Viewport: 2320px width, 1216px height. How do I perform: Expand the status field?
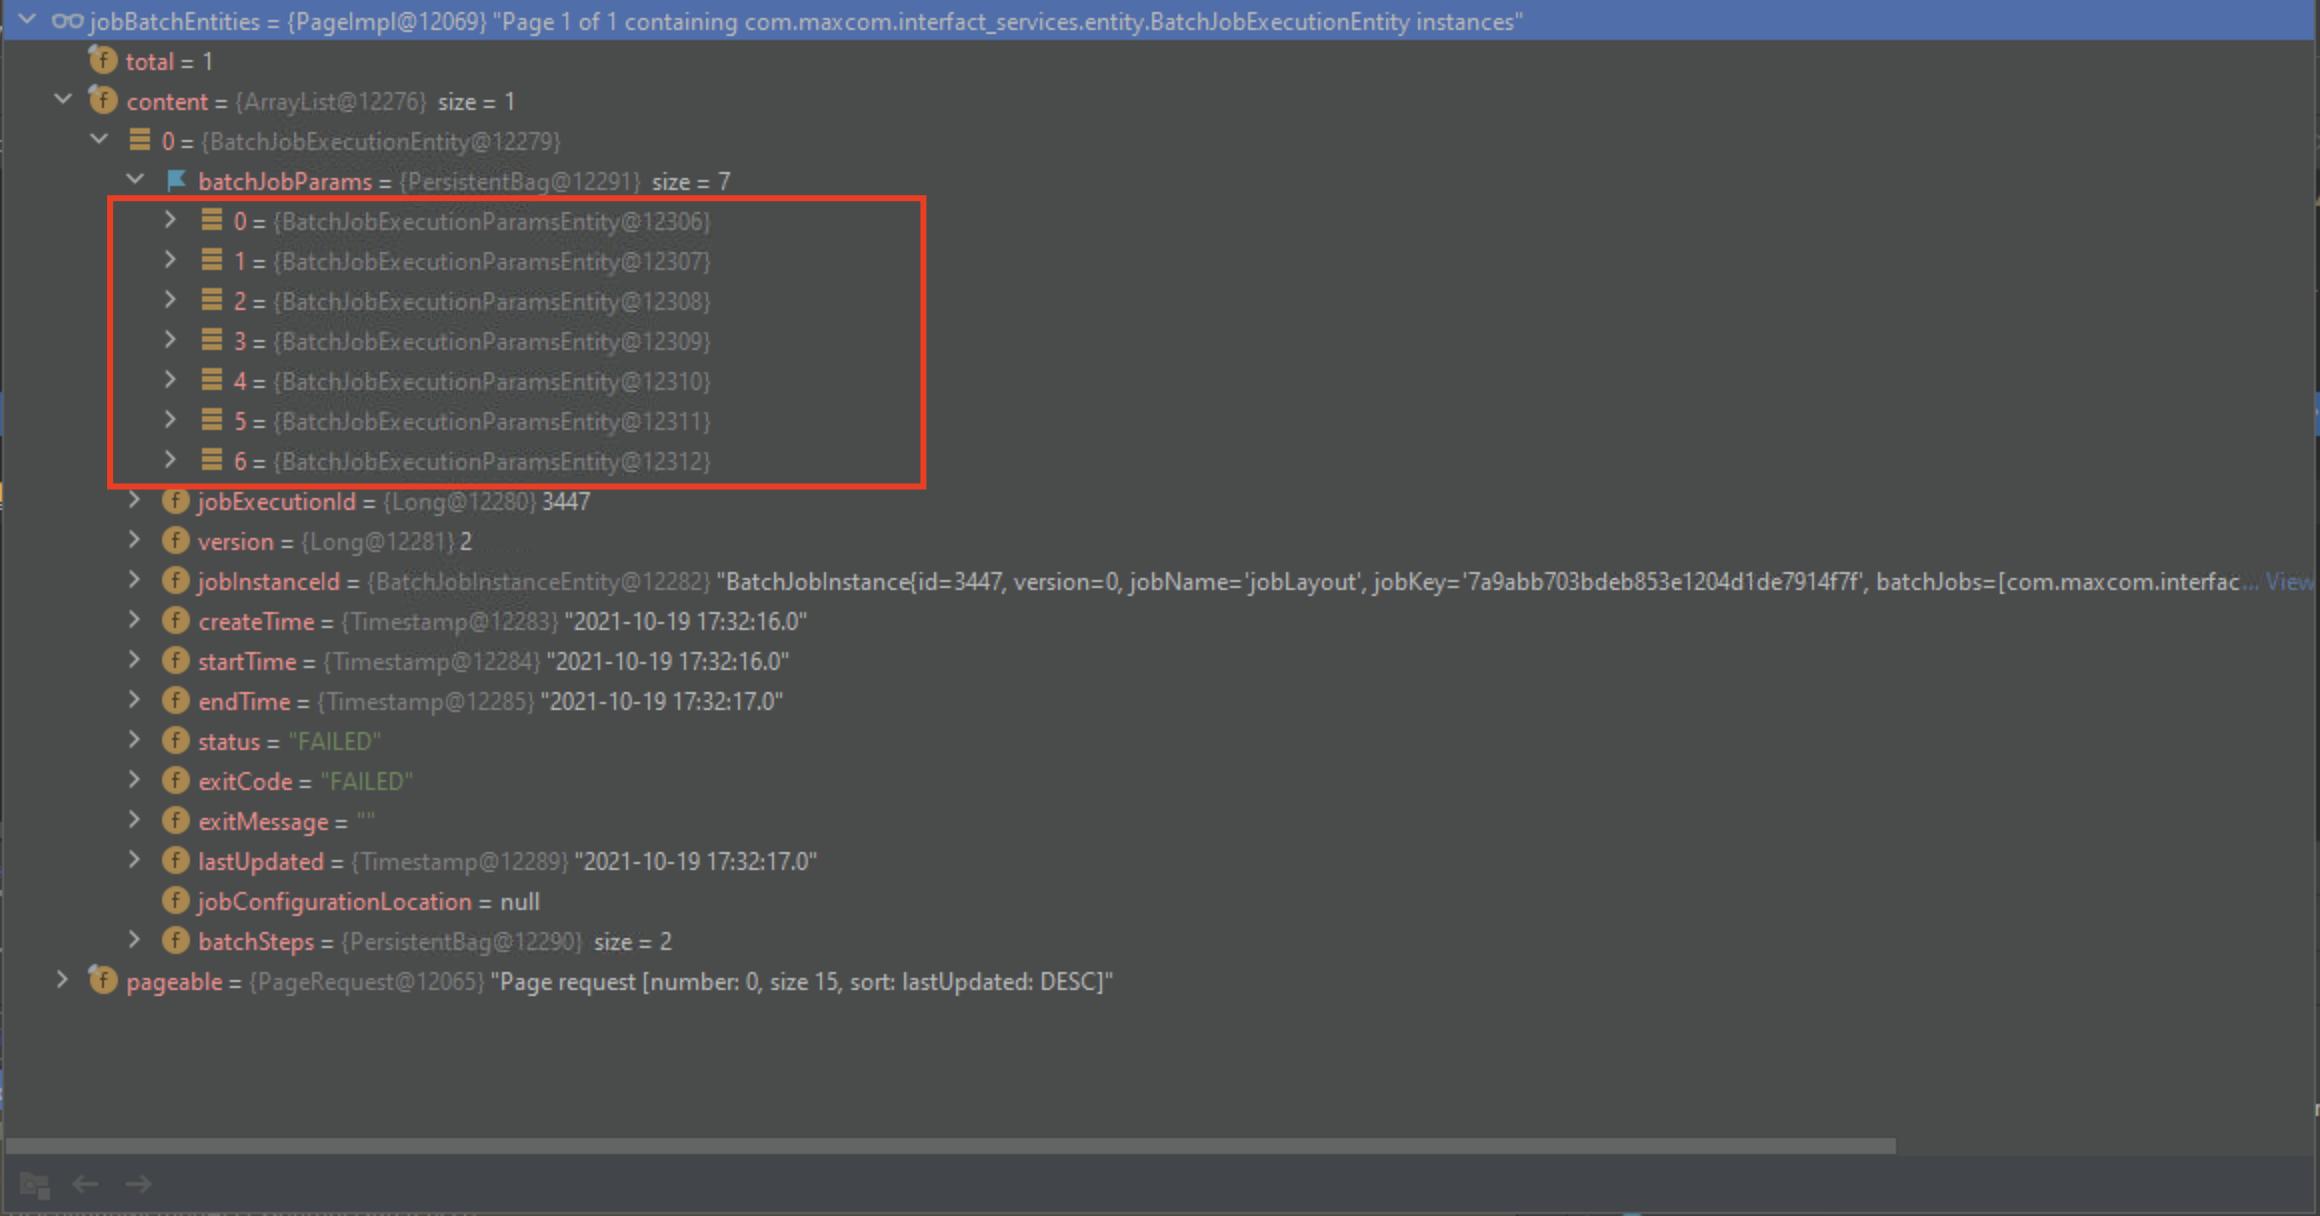pyautogui.click(x=135, y=740)
